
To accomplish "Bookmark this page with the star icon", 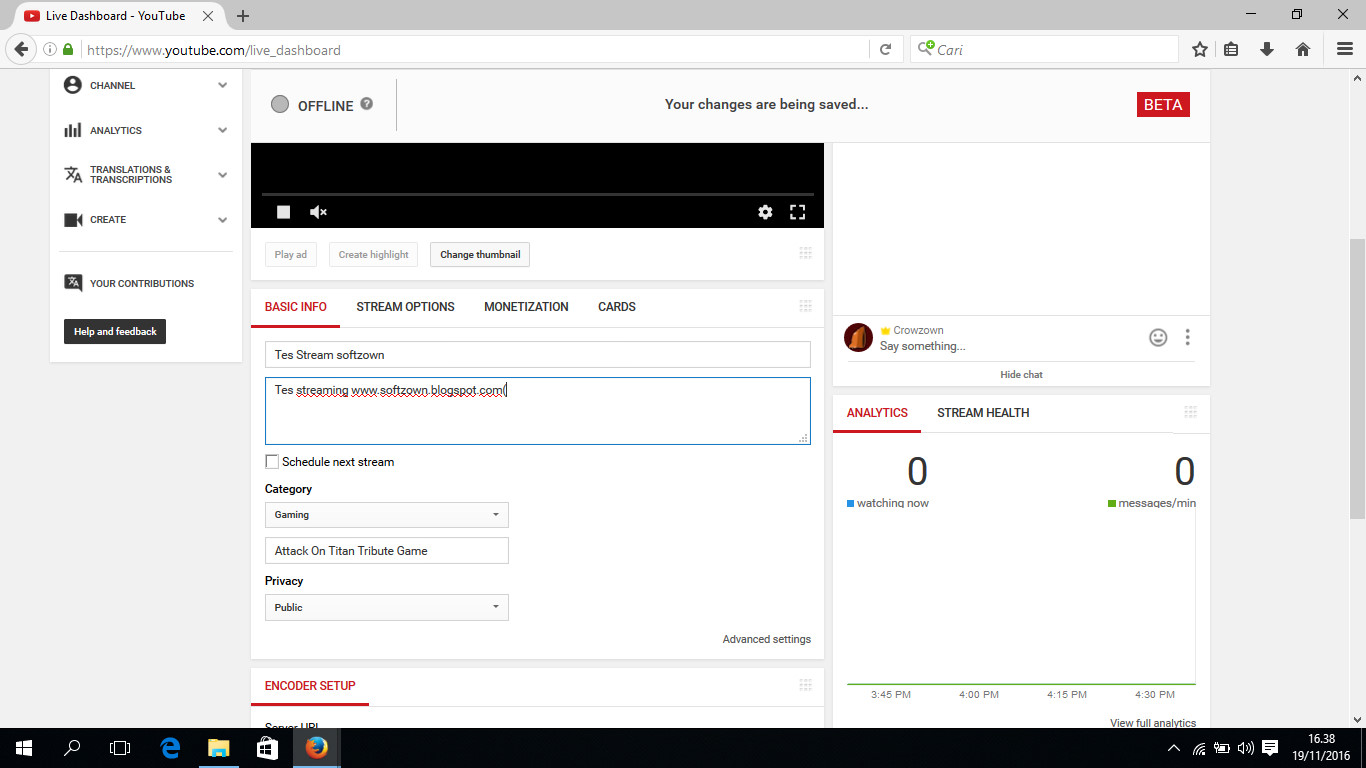I will (1200, 49).
